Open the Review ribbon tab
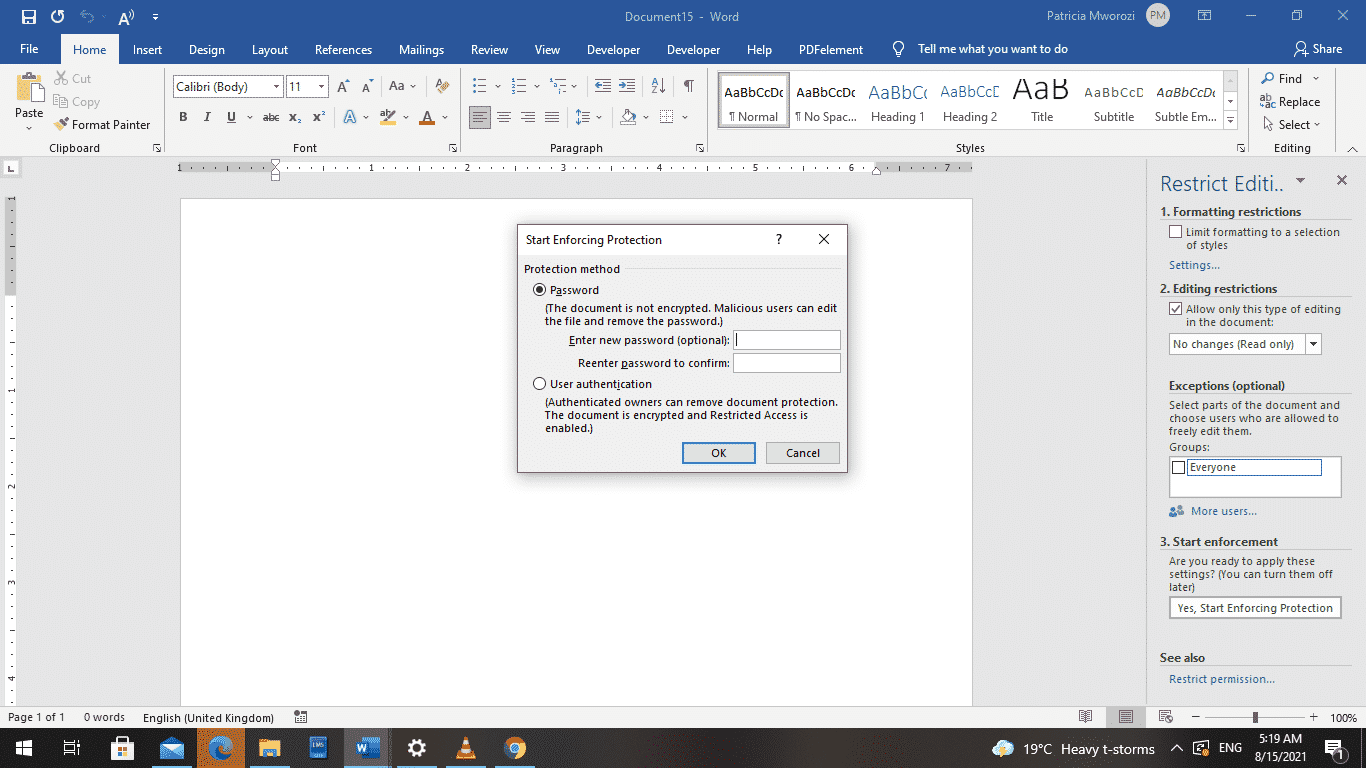The image size is (1366, 768). [489, 48]
